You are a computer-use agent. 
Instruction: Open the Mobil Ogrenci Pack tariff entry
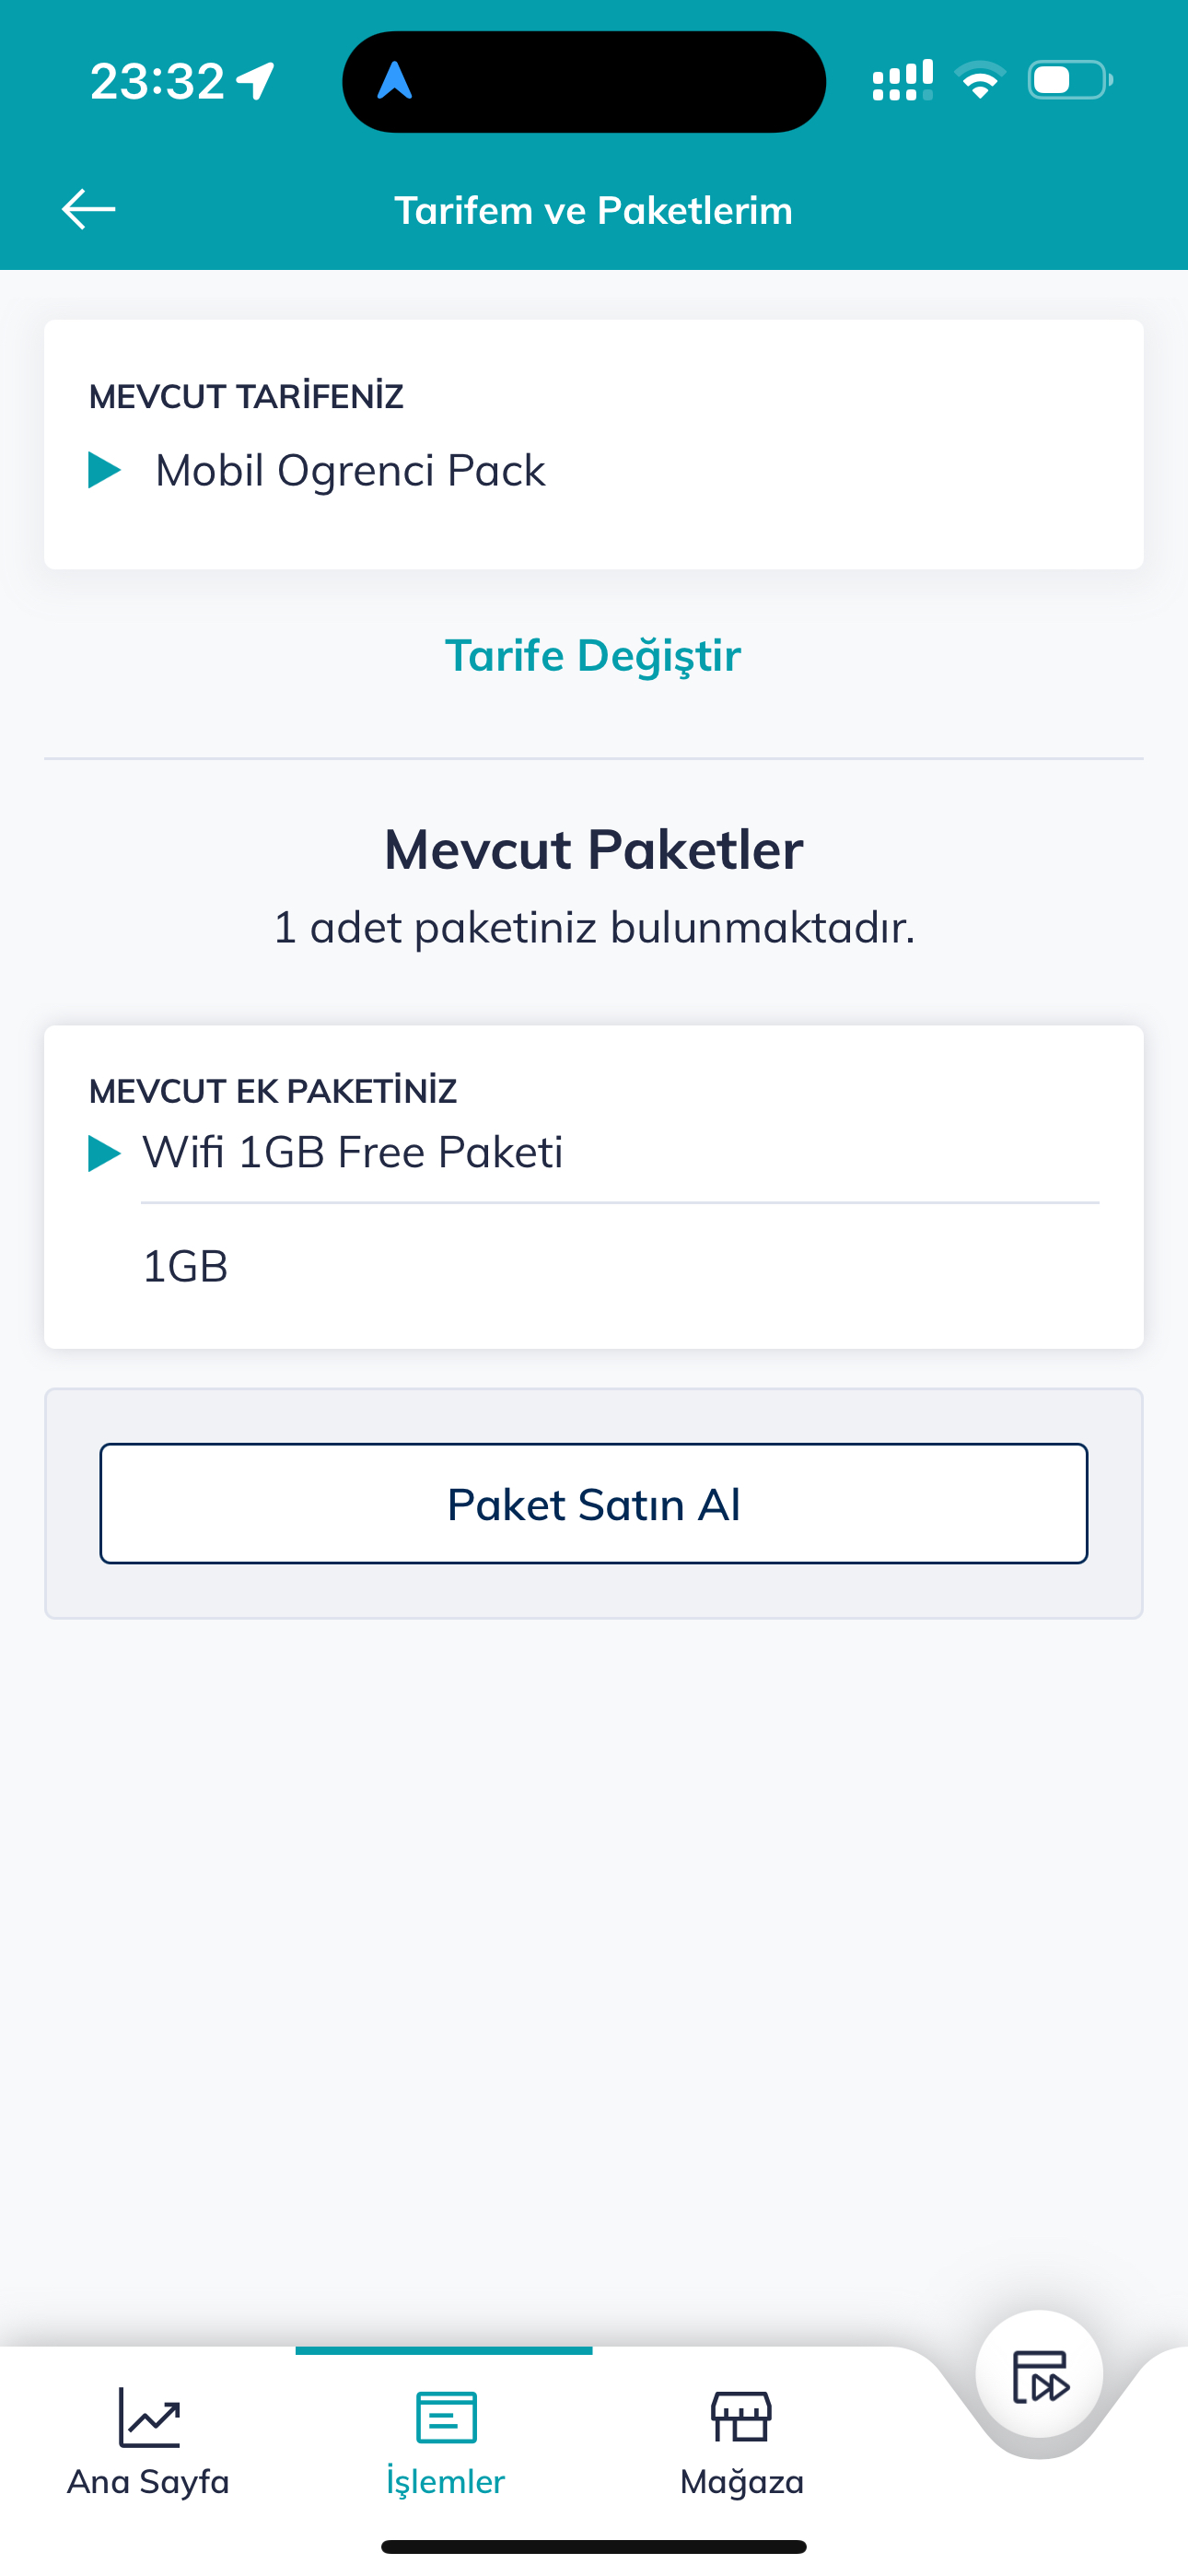point(350,470)
